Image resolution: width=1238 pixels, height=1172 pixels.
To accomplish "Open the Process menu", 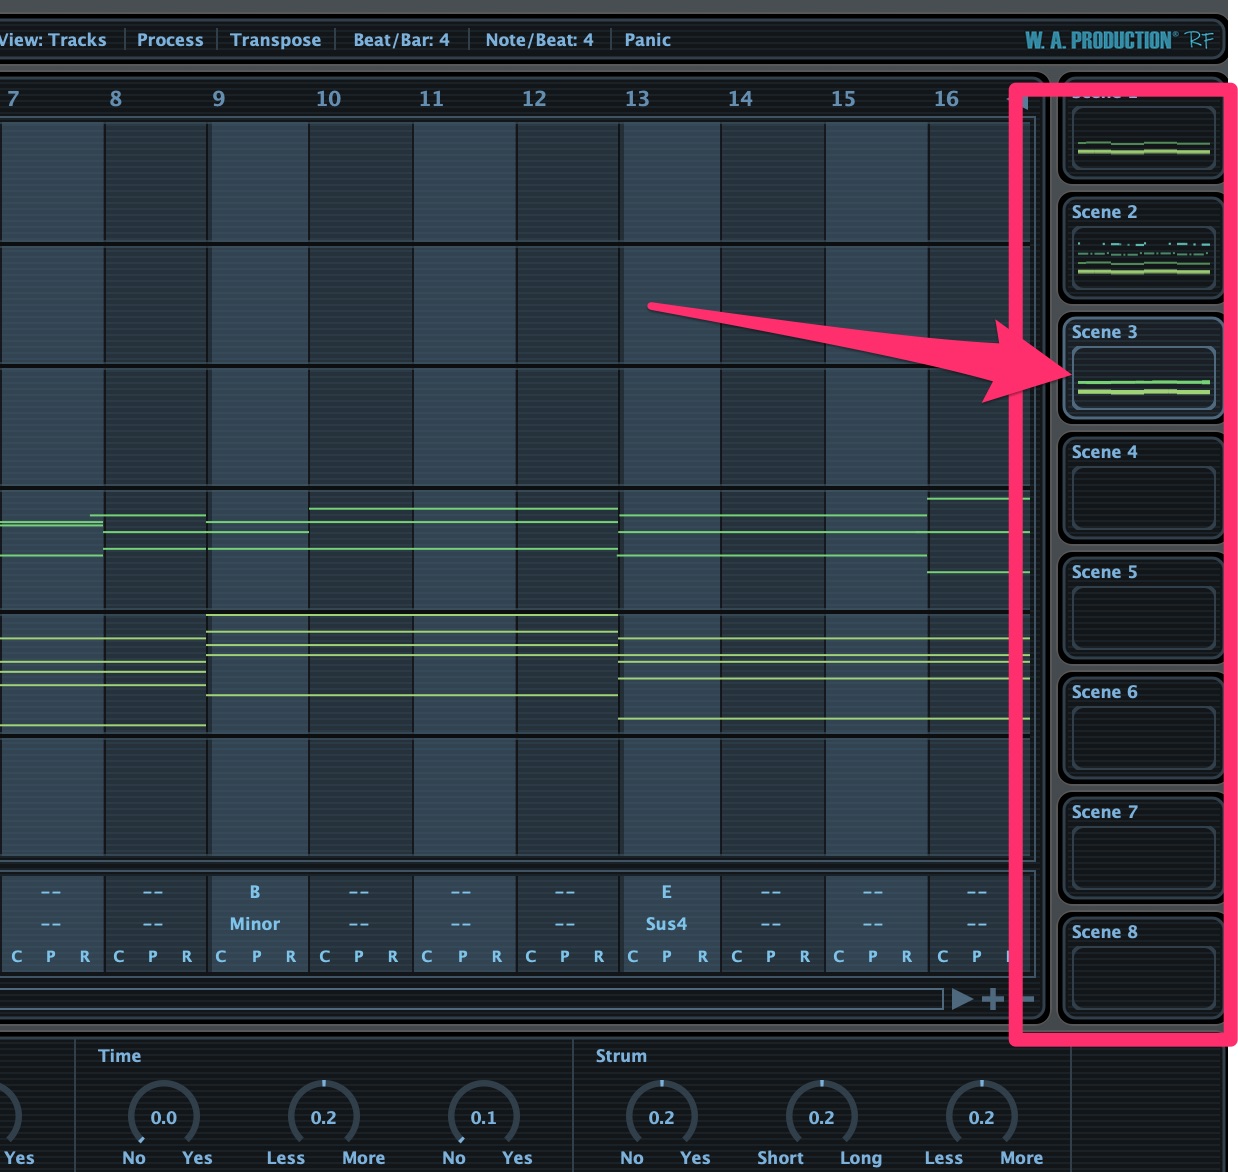I will 170,40.
